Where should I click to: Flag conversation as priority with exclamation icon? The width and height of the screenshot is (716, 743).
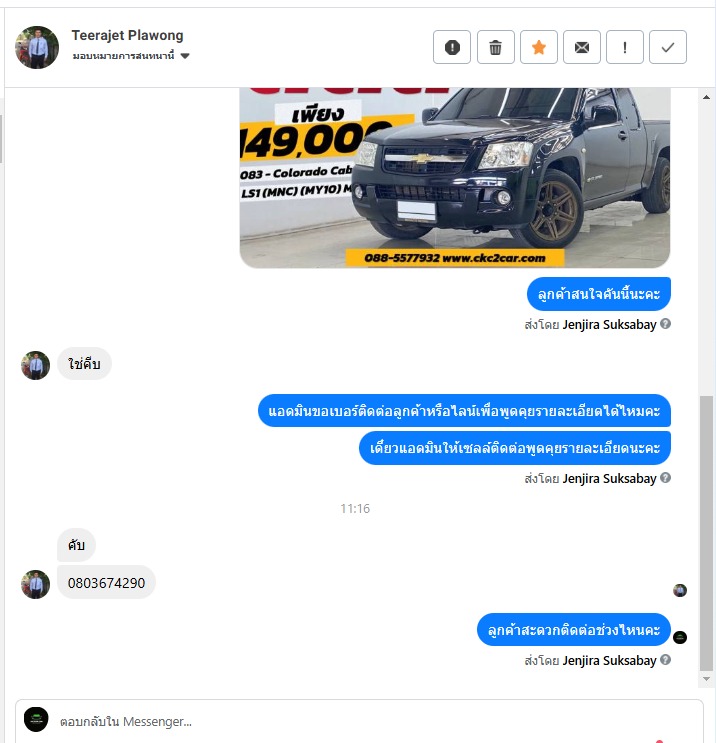click(x=625, y=47)
